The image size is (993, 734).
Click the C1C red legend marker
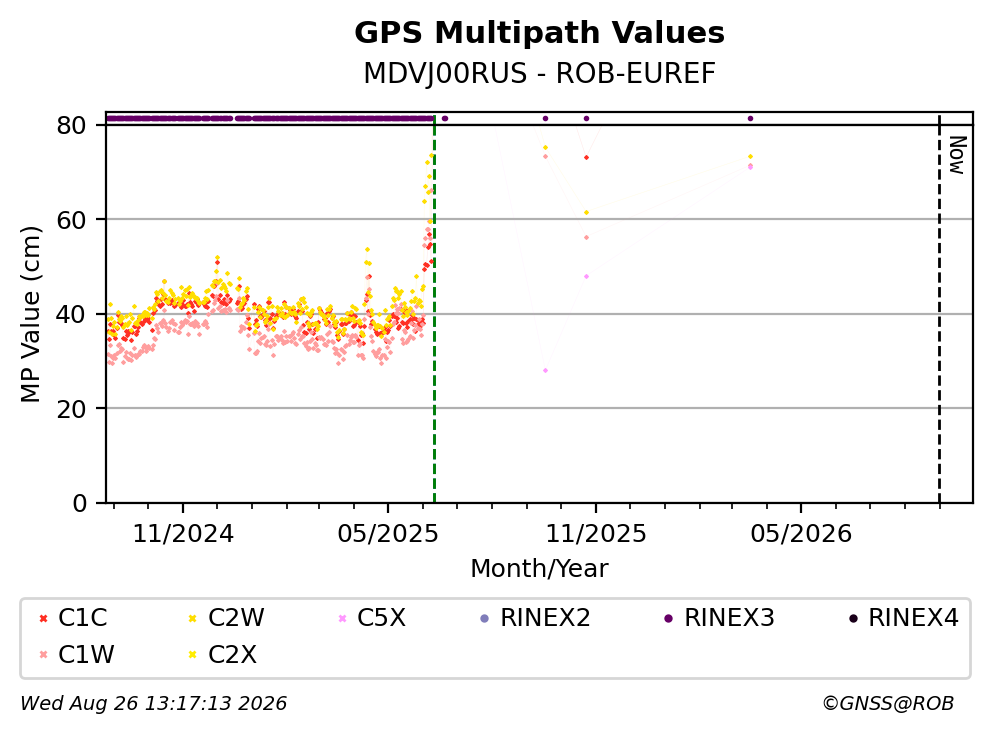pyautogui.click(x=43, y=618)
